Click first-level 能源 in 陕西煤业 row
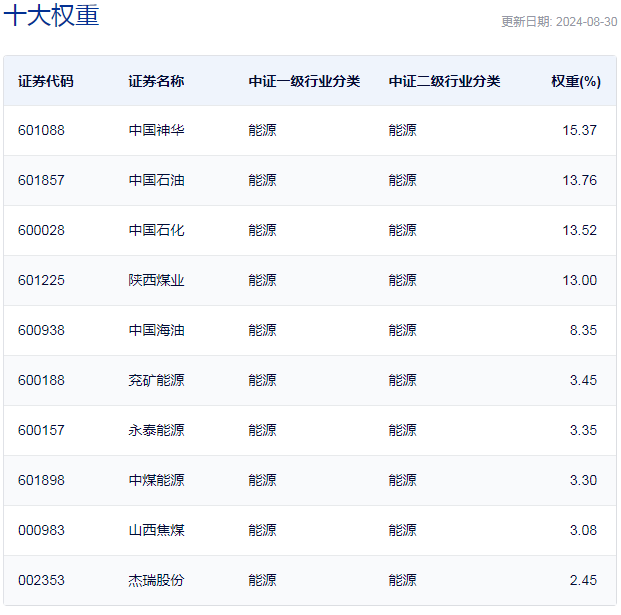This screenshot has width=621, height=615. [x=262, y=280]
